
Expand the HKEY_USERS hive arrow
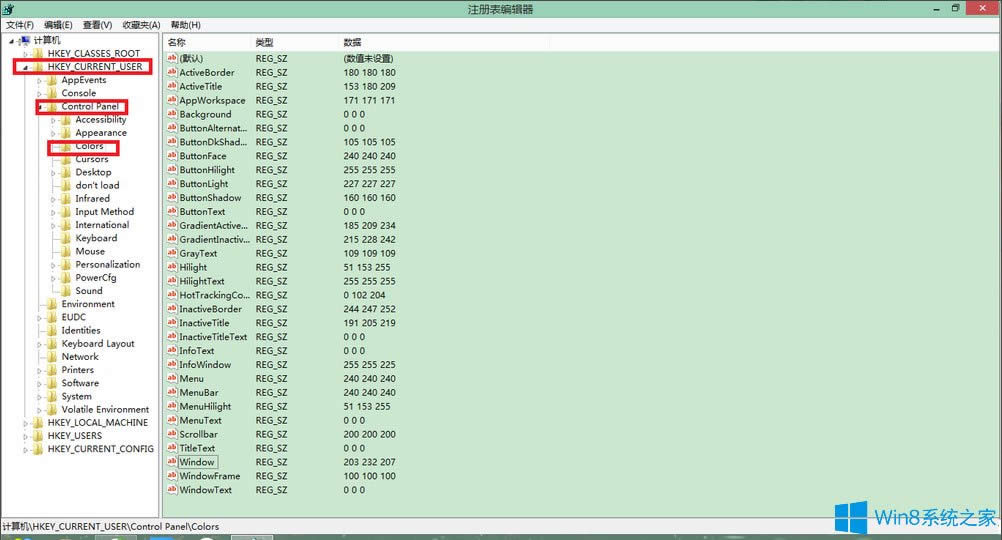[25, 436]
